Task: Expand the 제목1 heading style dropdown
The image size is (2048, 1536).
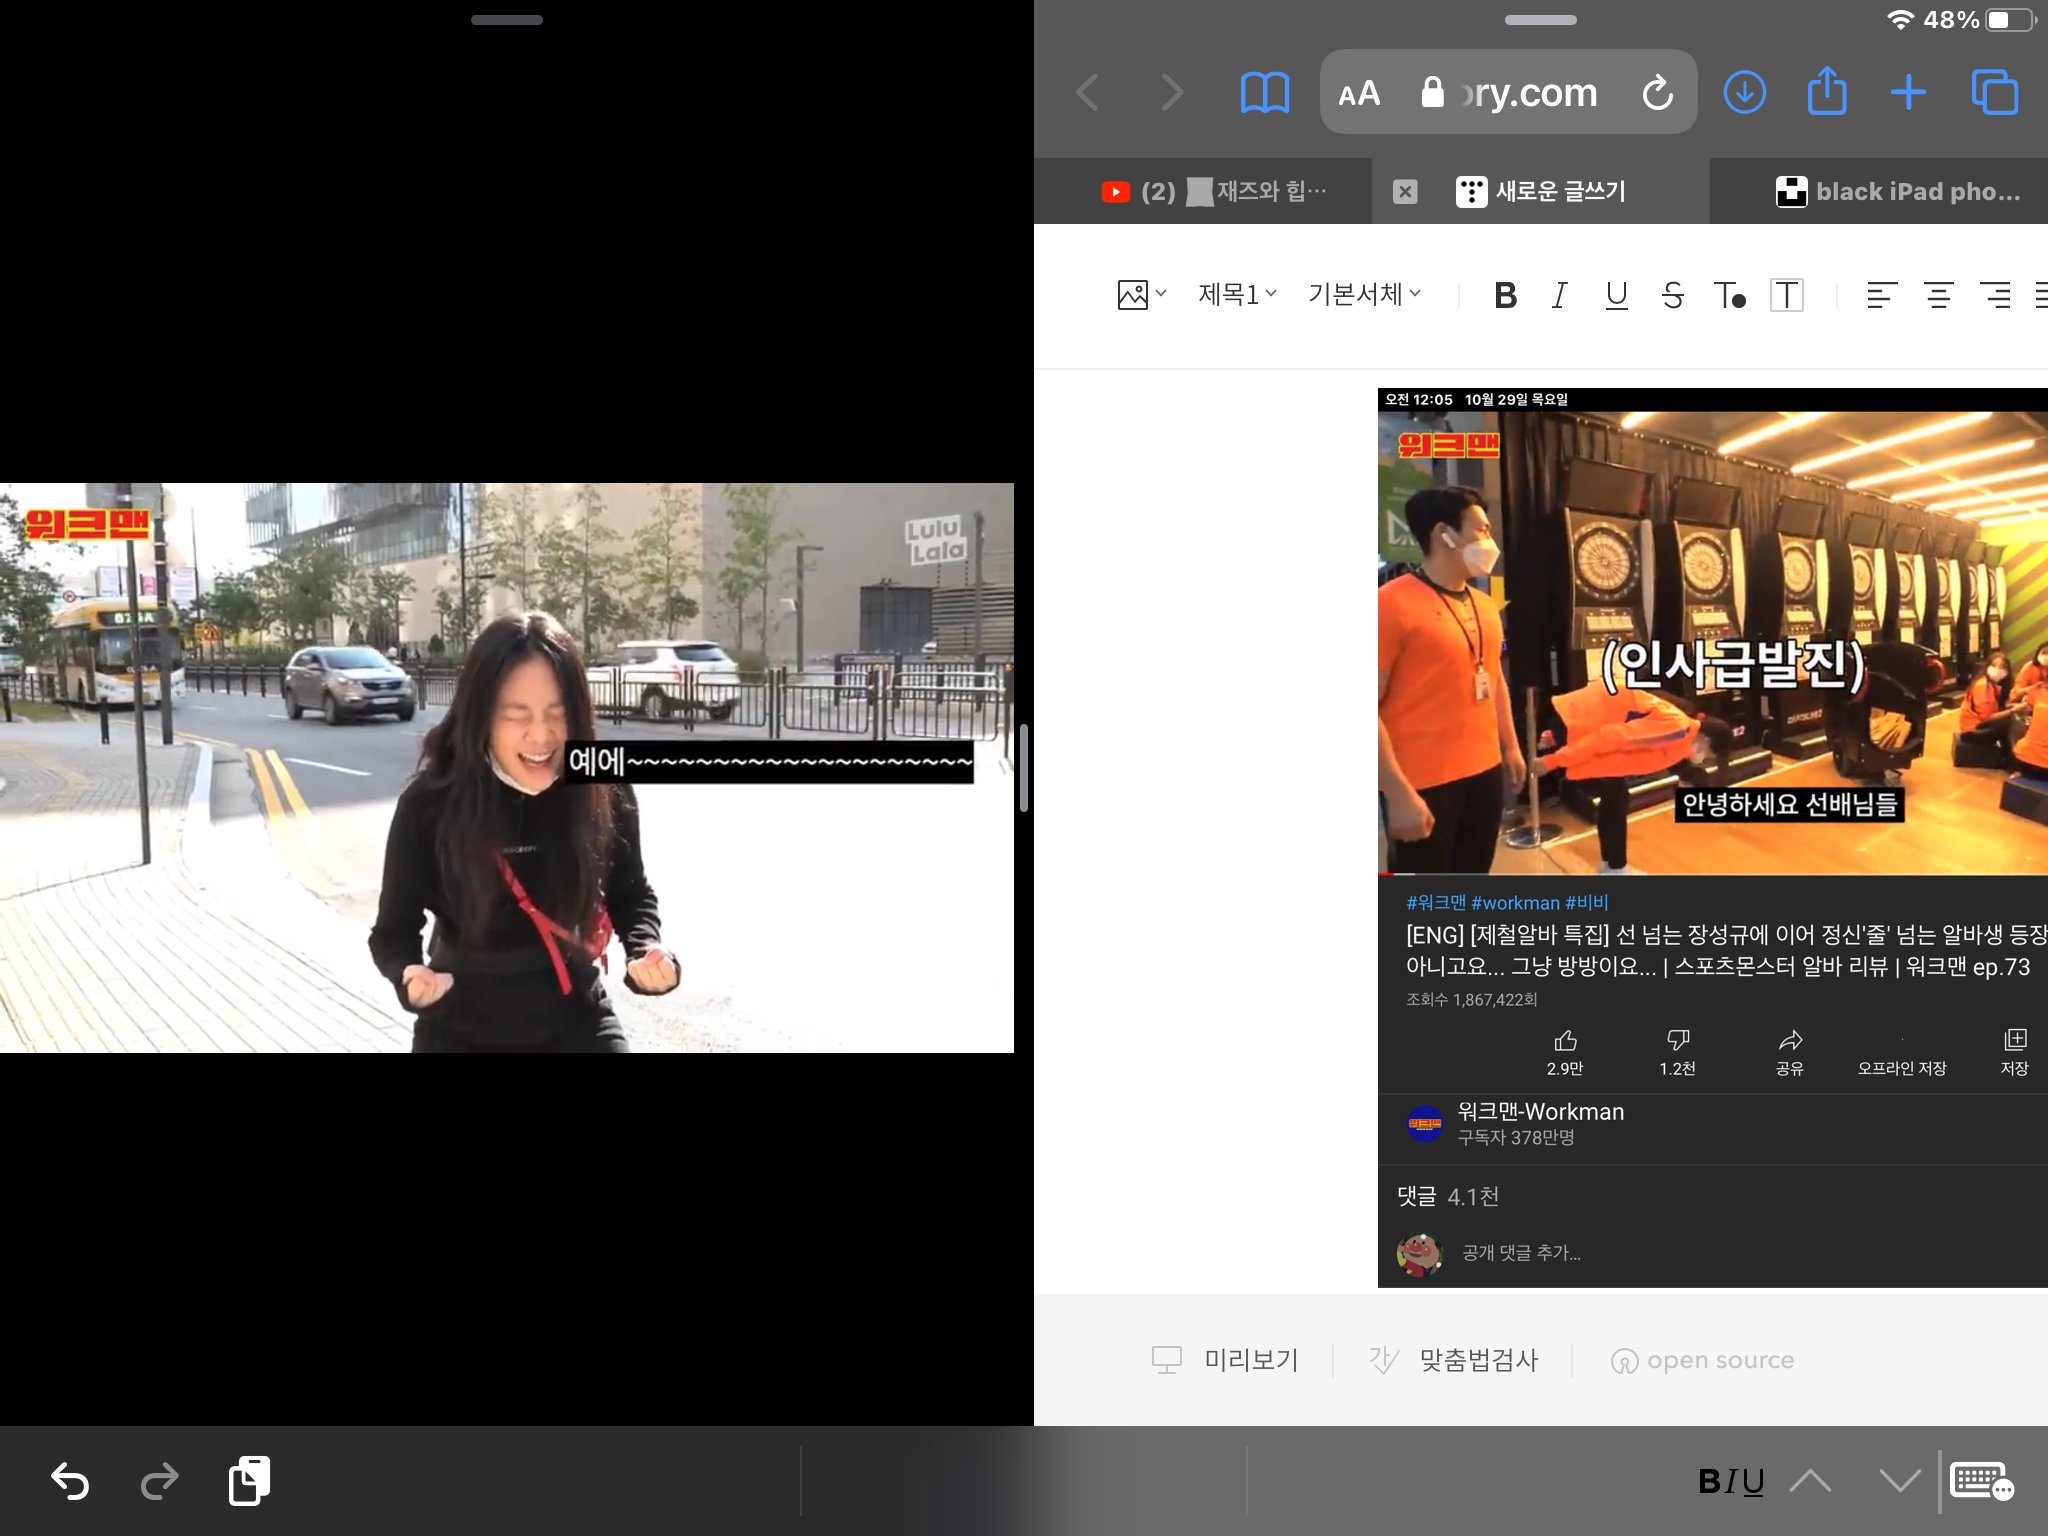Action: [x=1237, y=294]
